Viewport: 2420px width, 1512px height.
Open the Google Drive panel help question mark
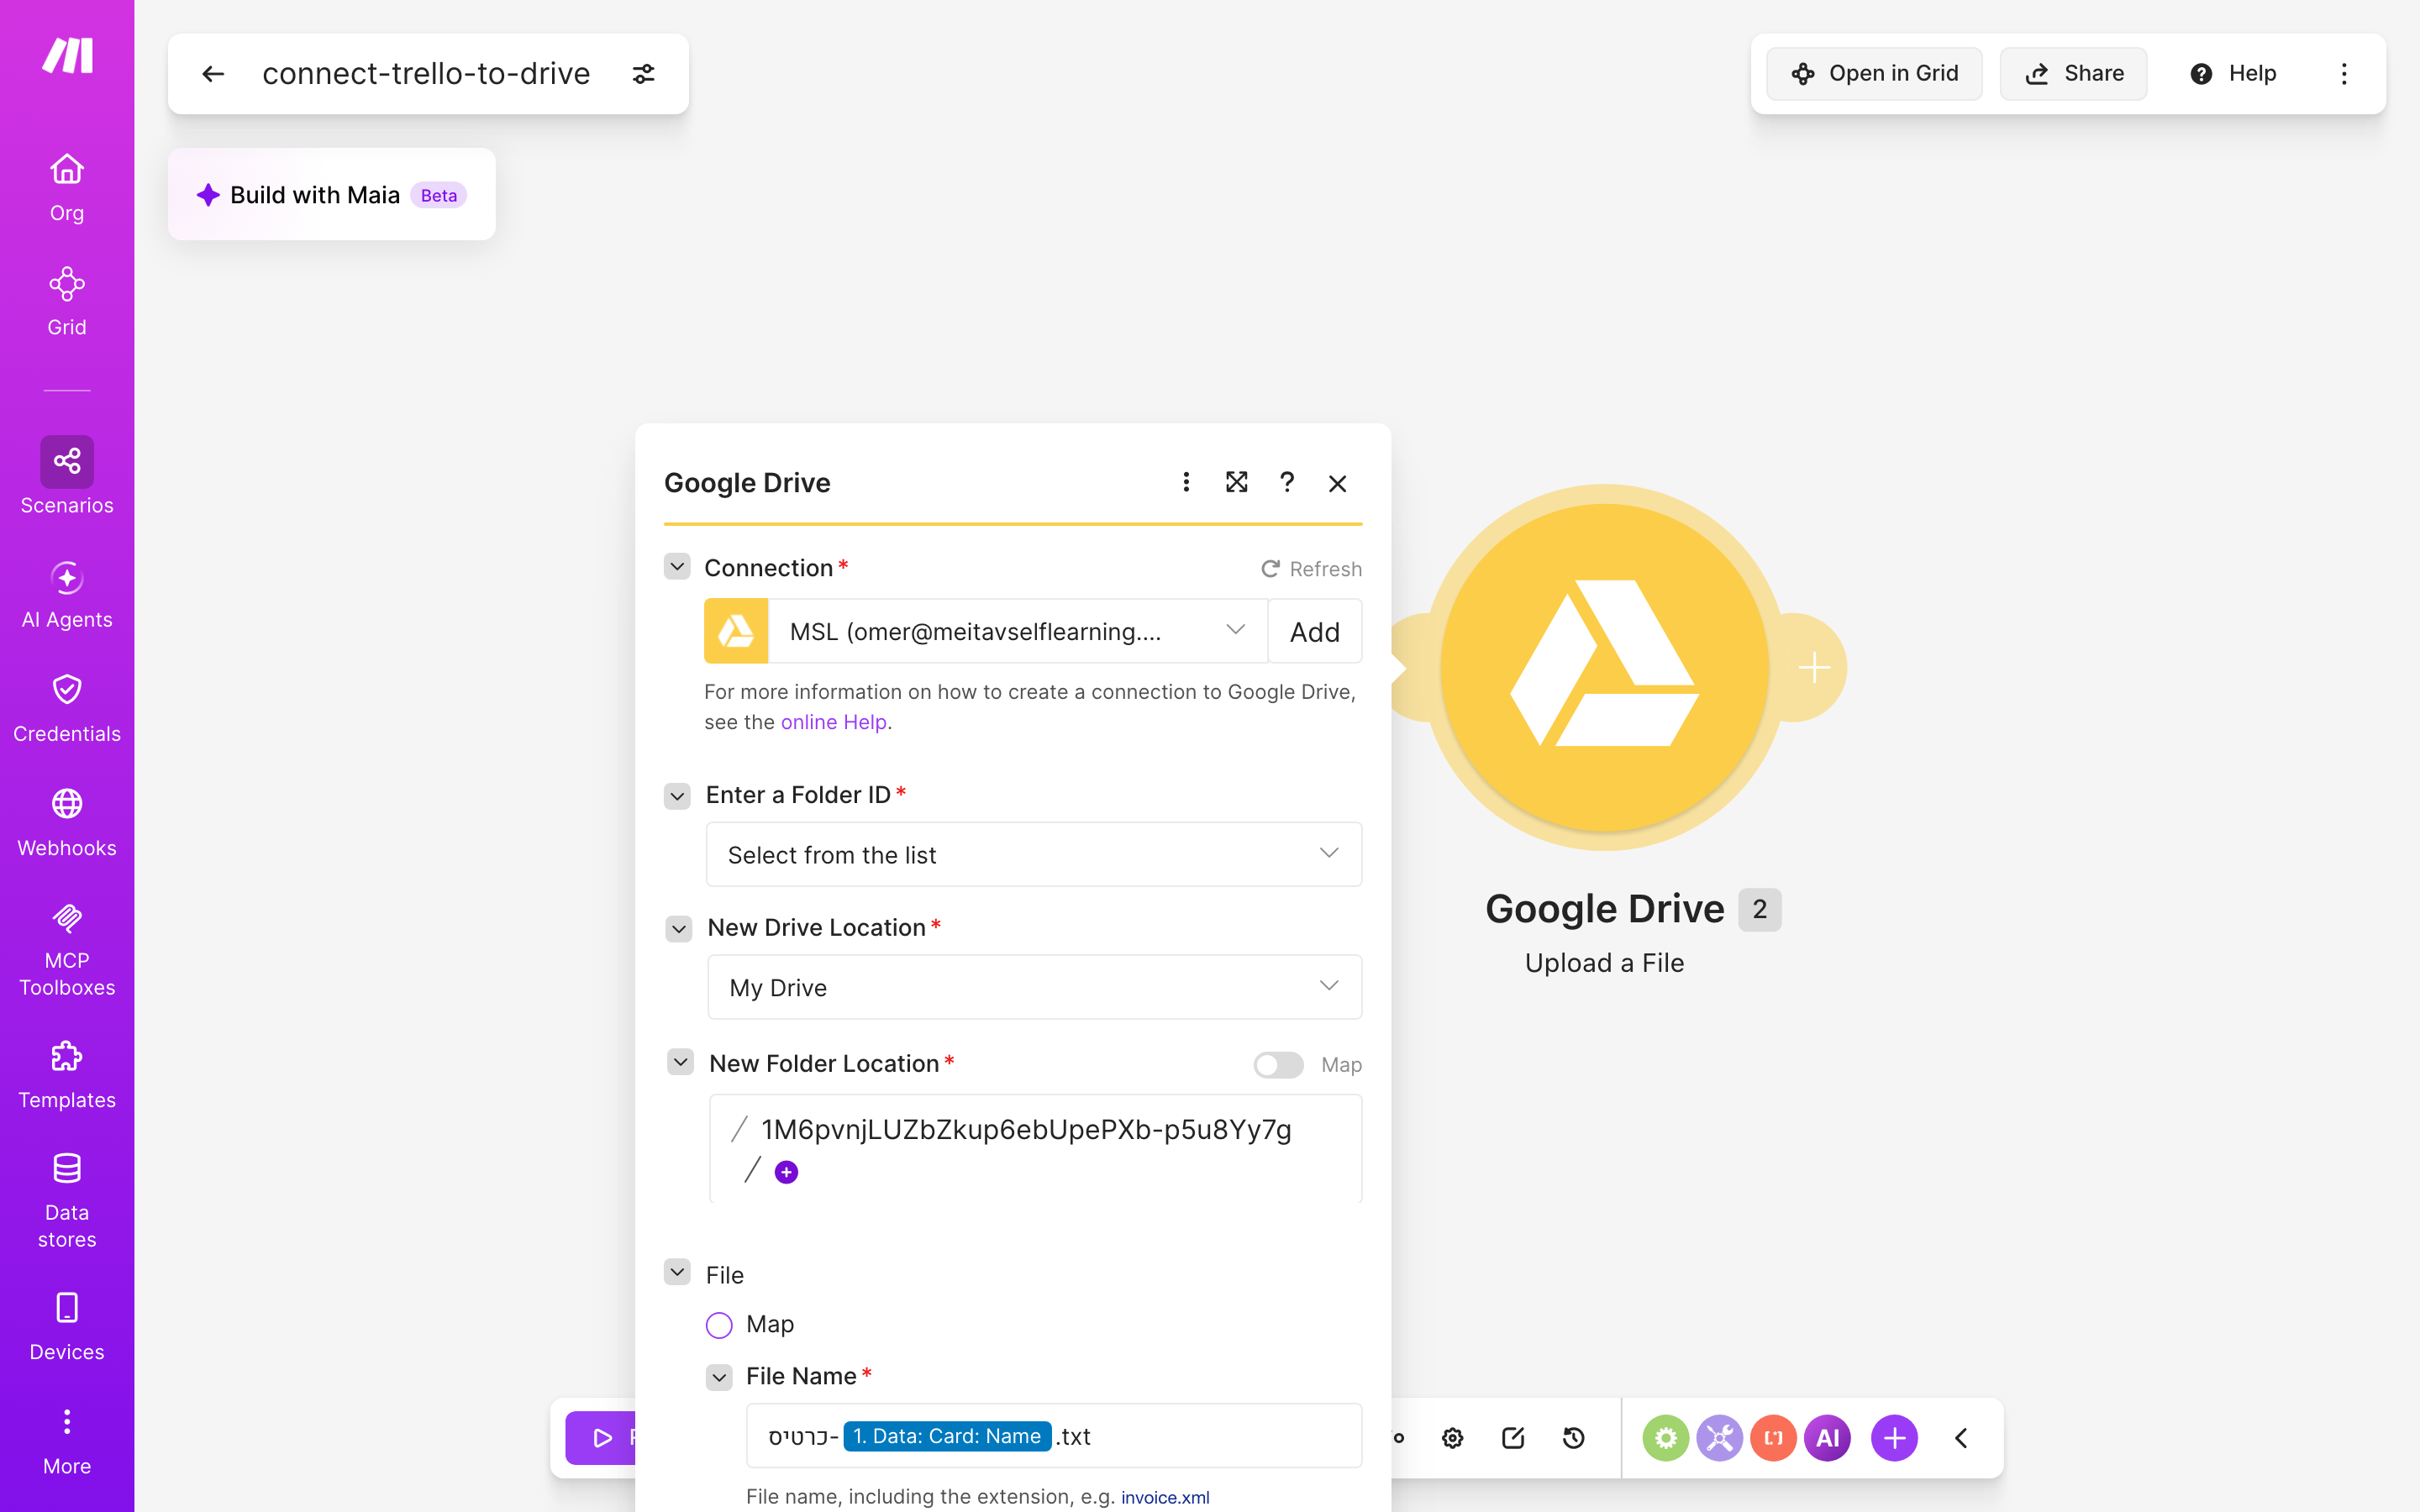click(1287, 483)
